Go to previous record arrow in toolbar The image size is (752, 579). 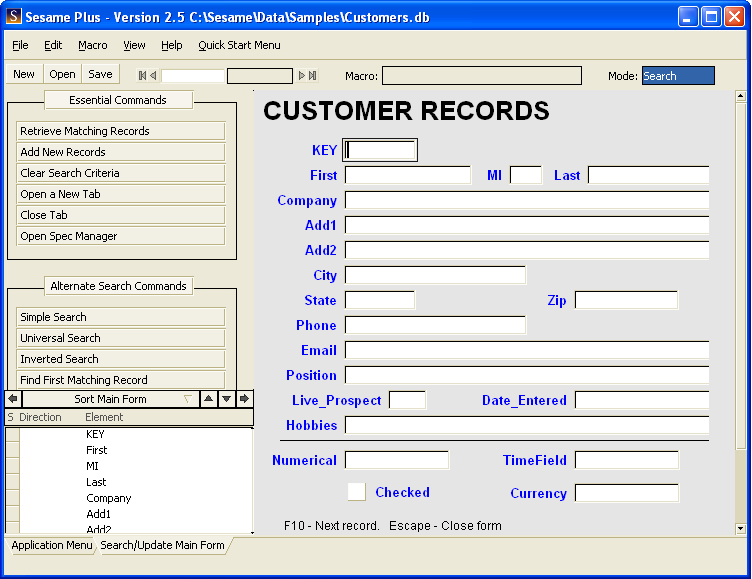(153, 75)
